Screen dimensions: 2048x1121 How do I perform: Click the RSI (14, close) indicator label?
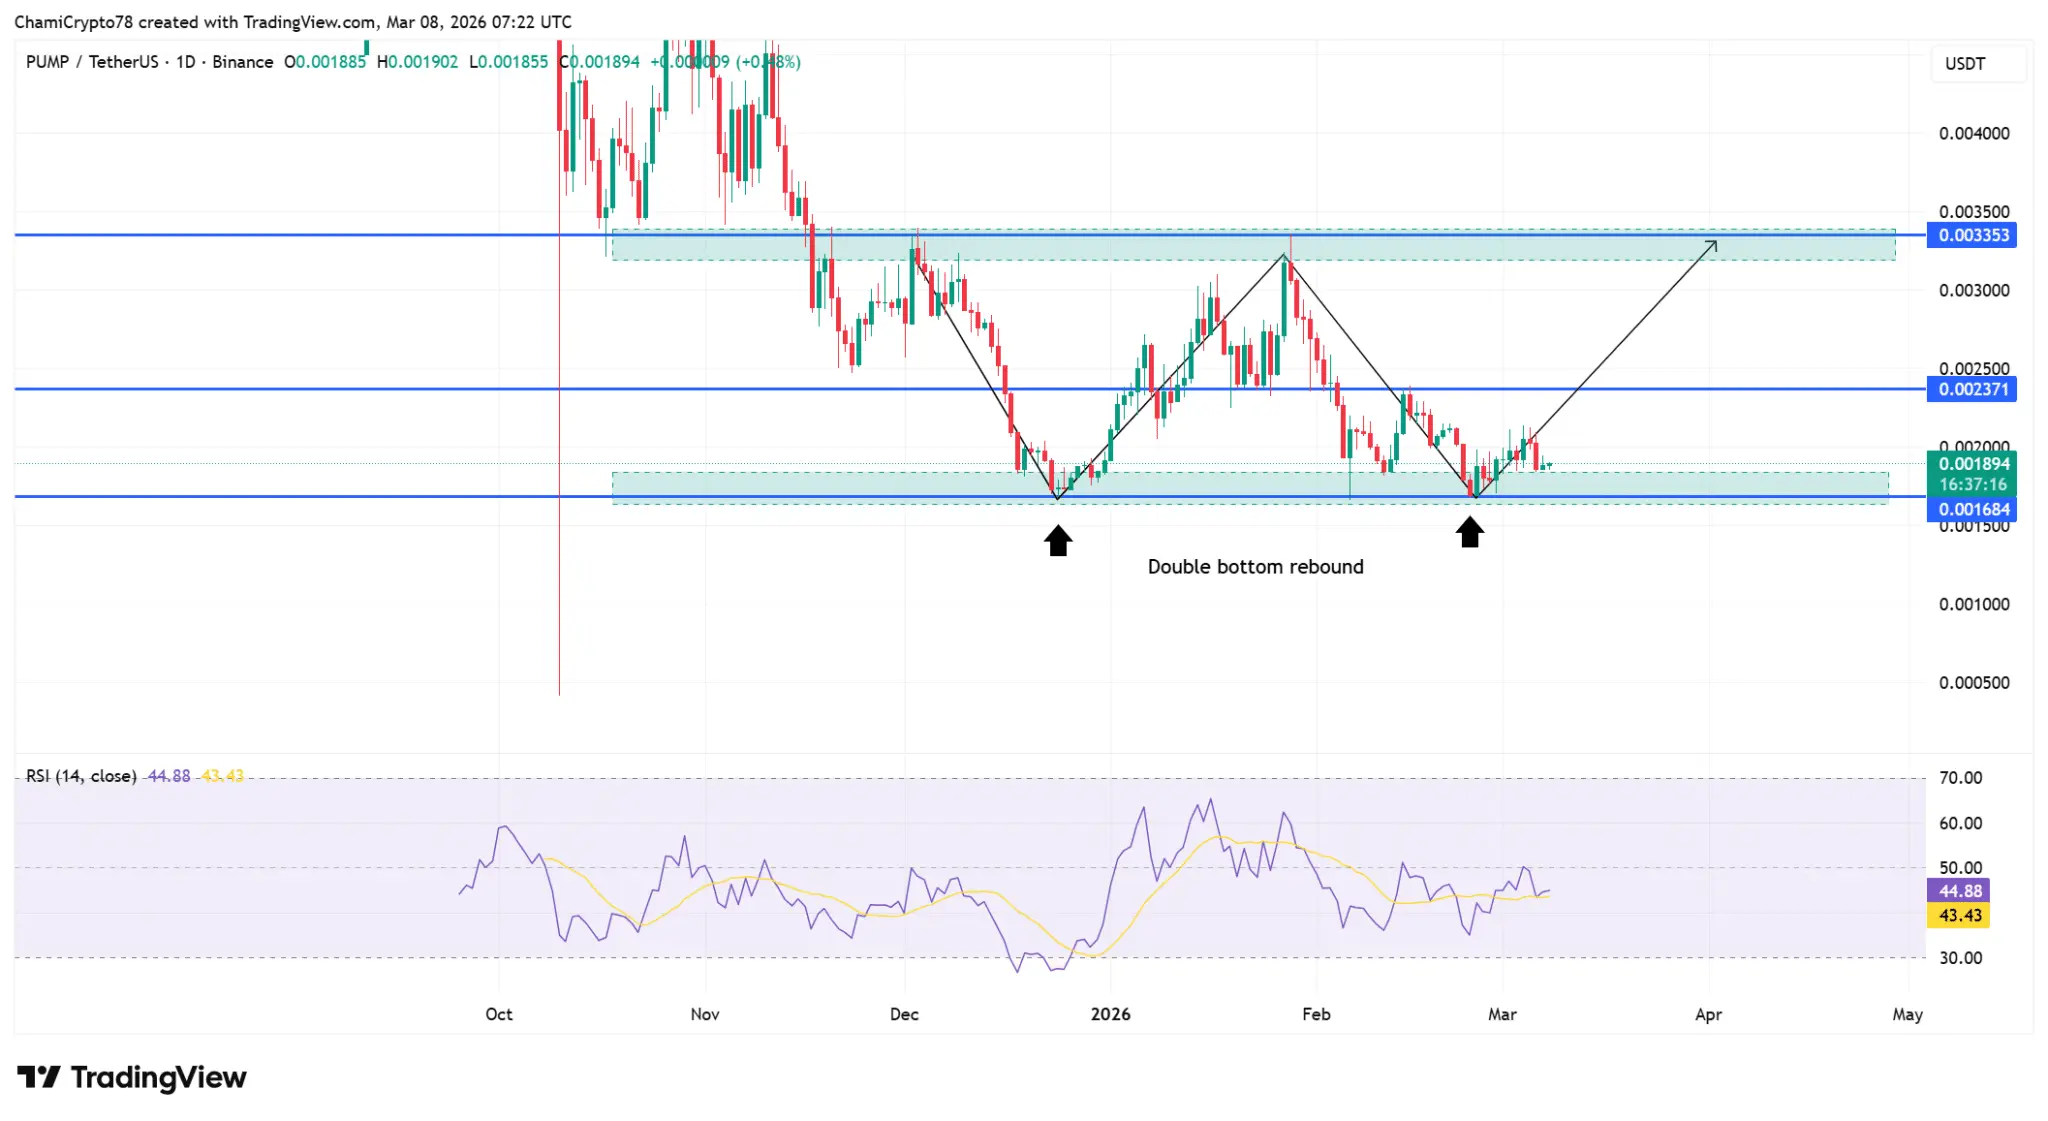[81, 776]
